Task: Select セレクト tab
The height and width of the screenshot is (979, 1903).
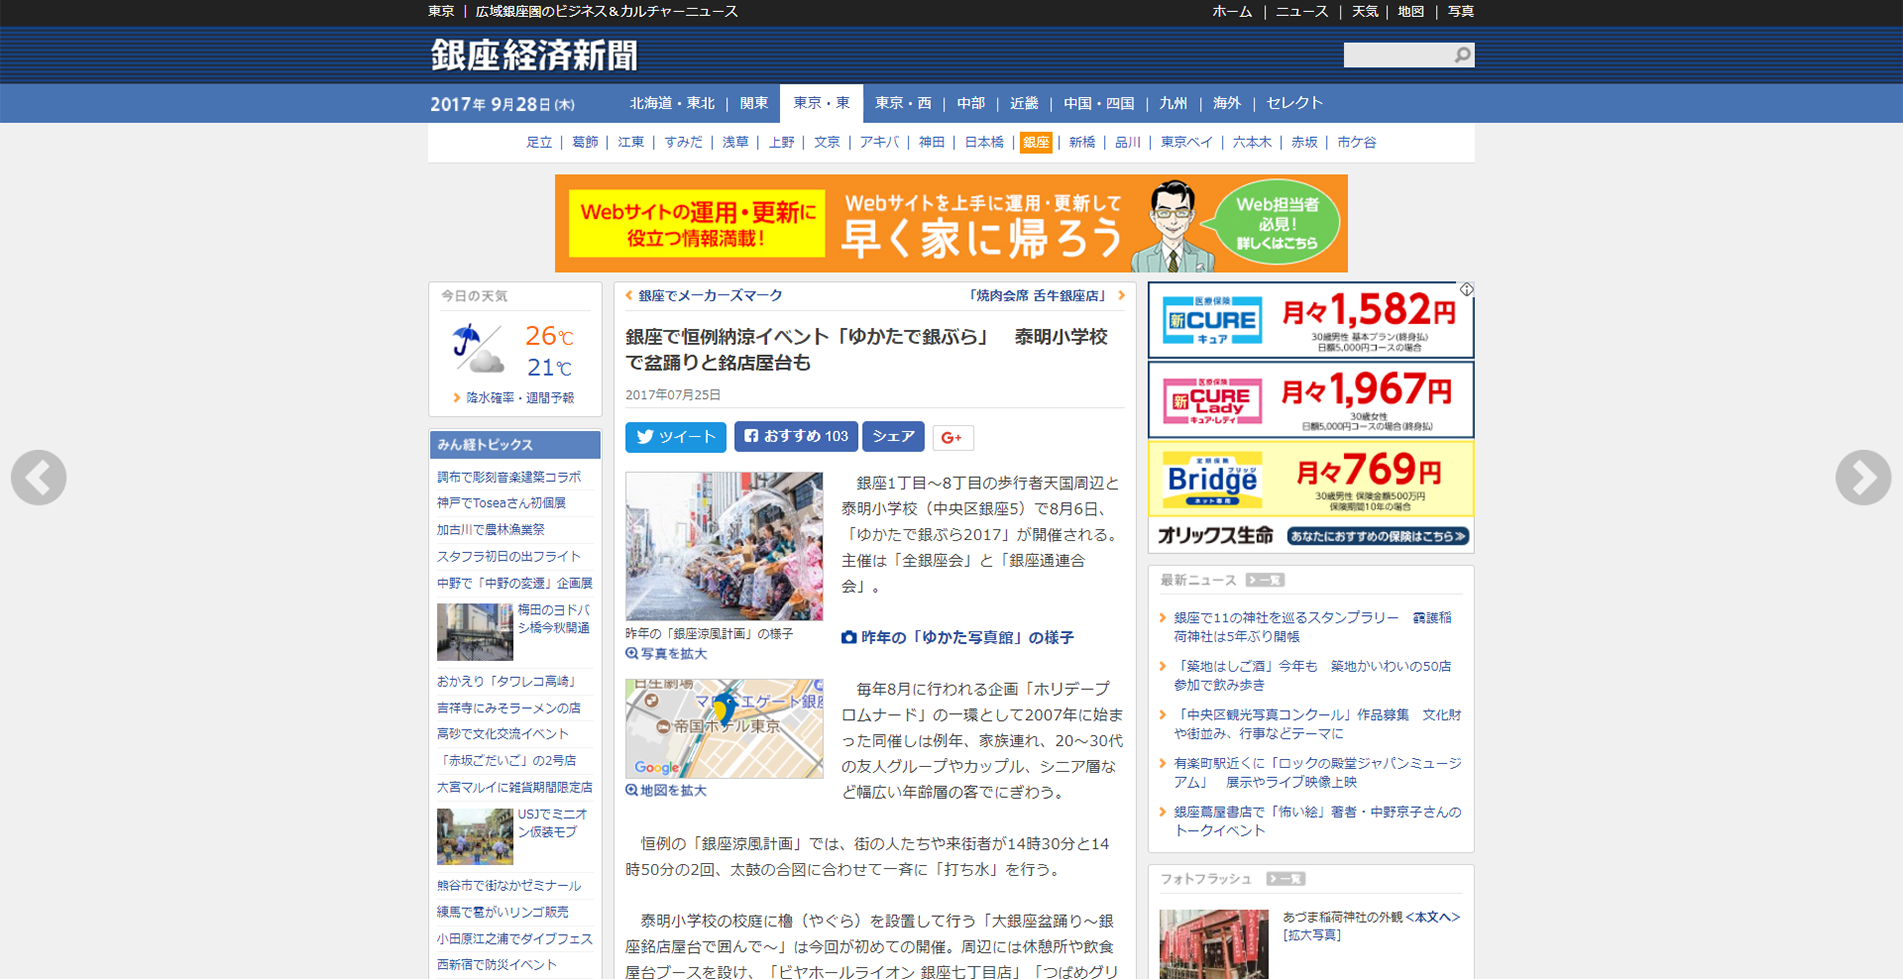Action: click(1294, 103)
